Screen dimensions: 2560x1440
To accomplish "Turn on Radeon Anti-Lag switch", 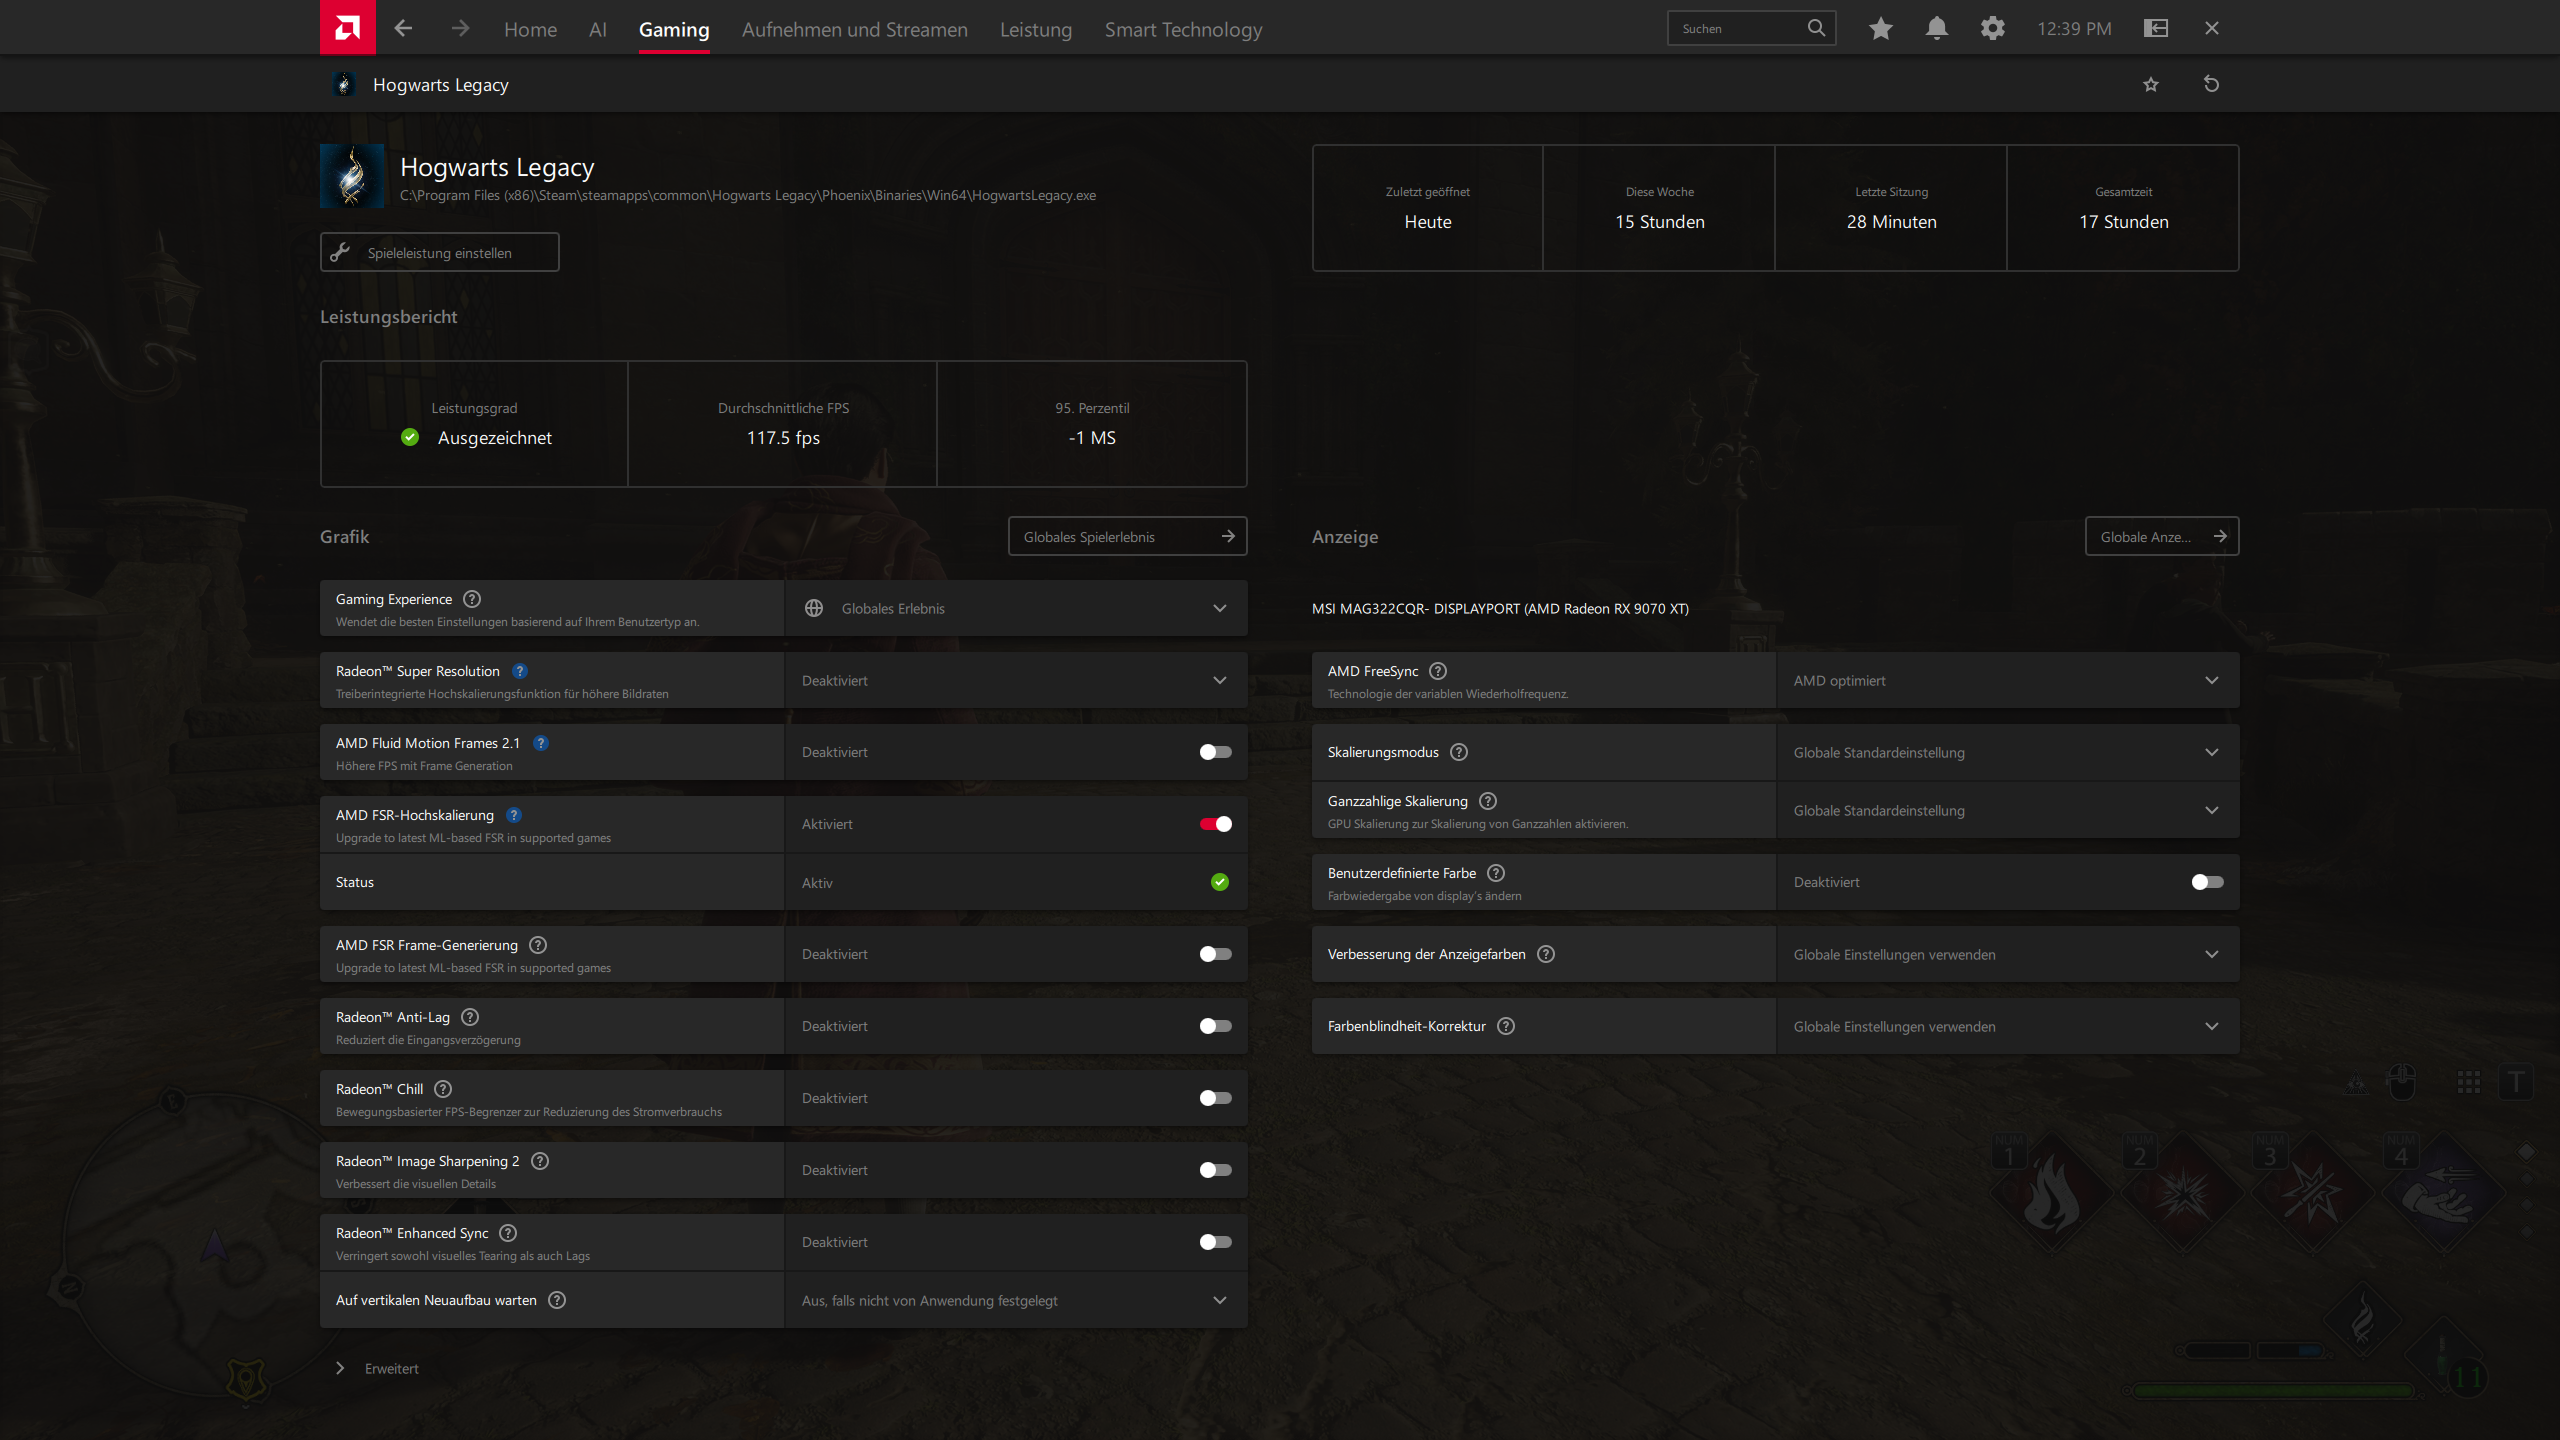I will point(1215,1026).
